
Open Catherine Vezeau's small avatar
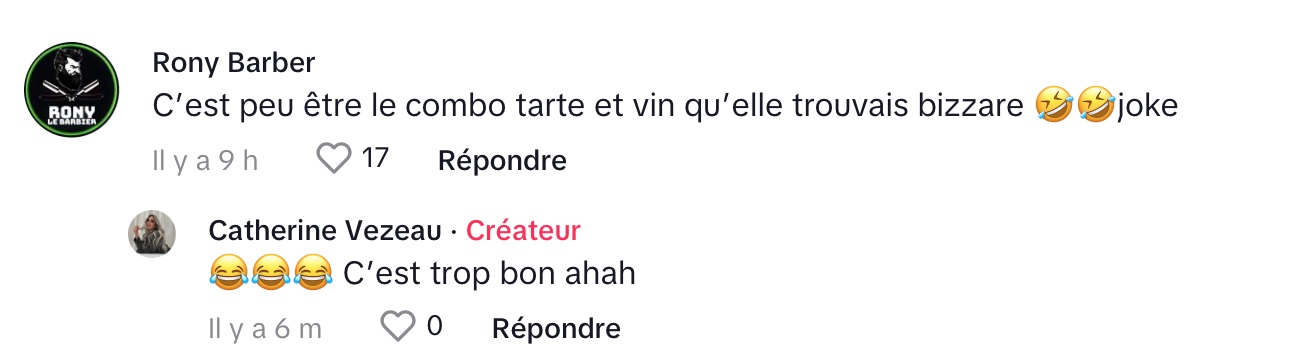[x=152, y=236]
